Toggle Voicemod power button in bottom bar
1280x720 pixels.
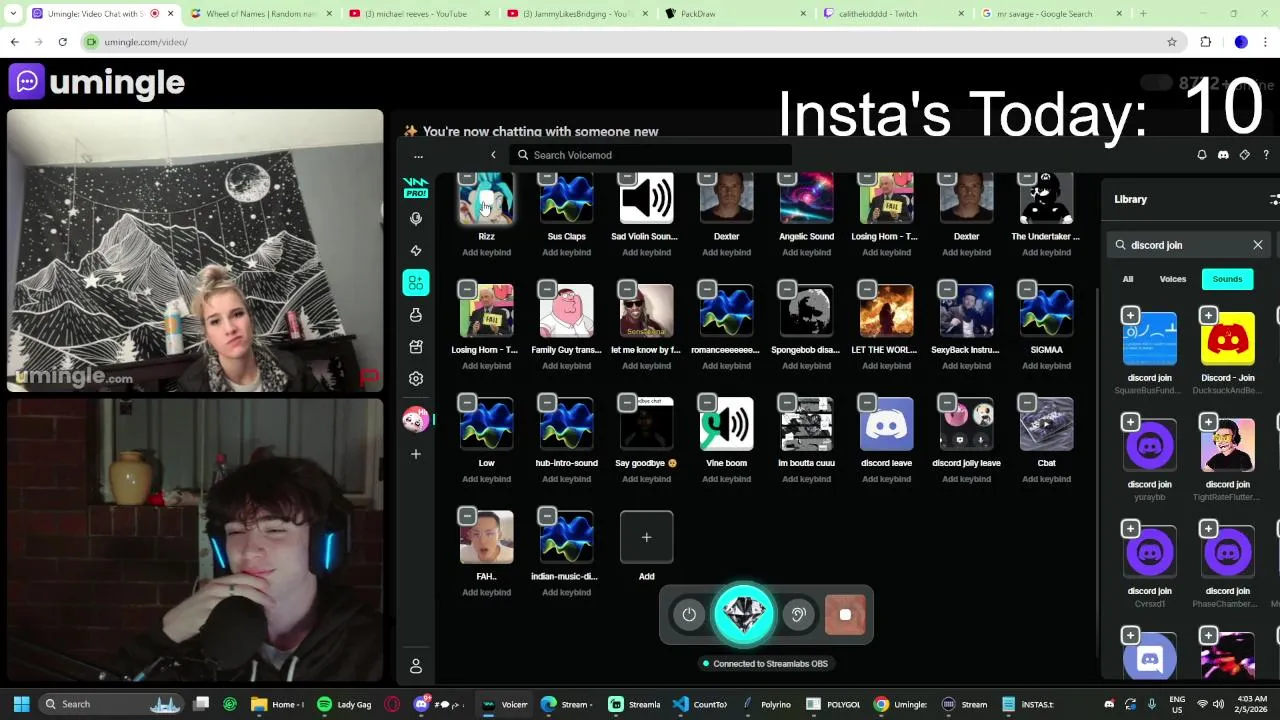(689, 615)
